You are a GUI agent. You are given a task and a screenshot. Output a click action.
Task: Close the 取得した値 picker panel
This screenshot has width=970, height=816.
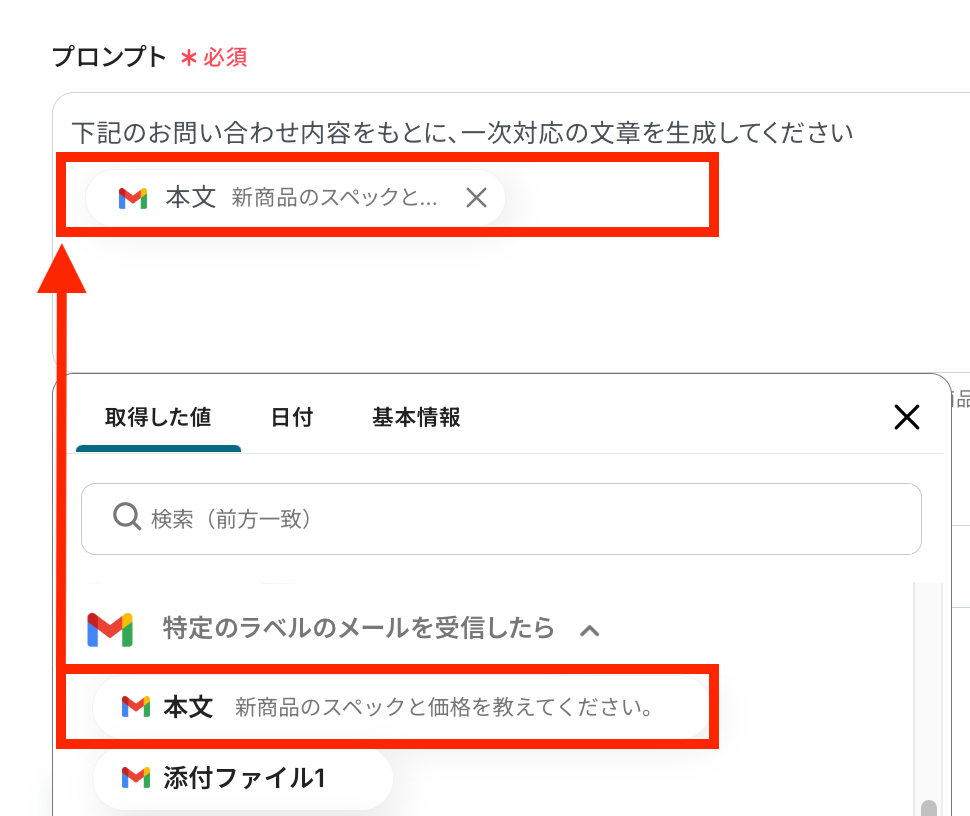[x=906, y=417]
